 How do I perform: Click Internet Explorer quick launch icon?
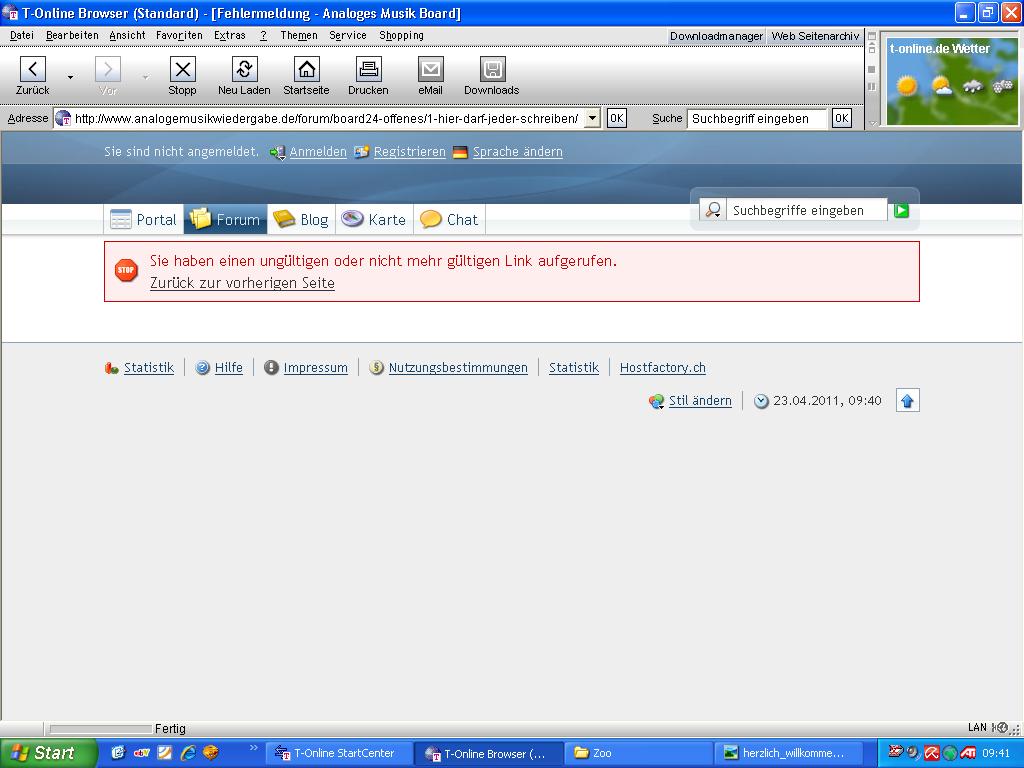click(x=188, y=753)
